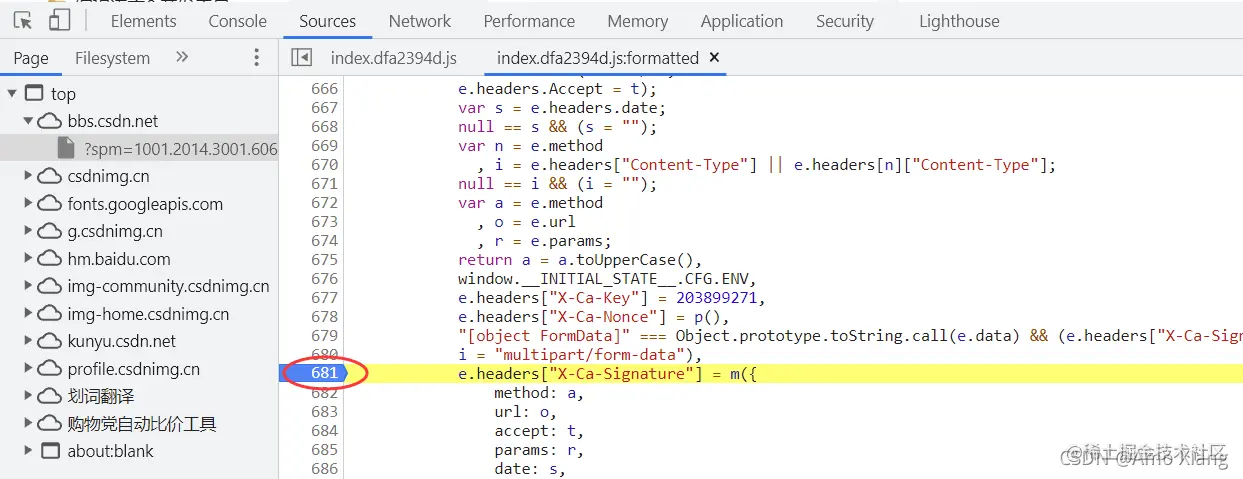This screenshot has width=1243, height=479.
Task: Set breakpoint on line 677
Action: coord(324,298)
